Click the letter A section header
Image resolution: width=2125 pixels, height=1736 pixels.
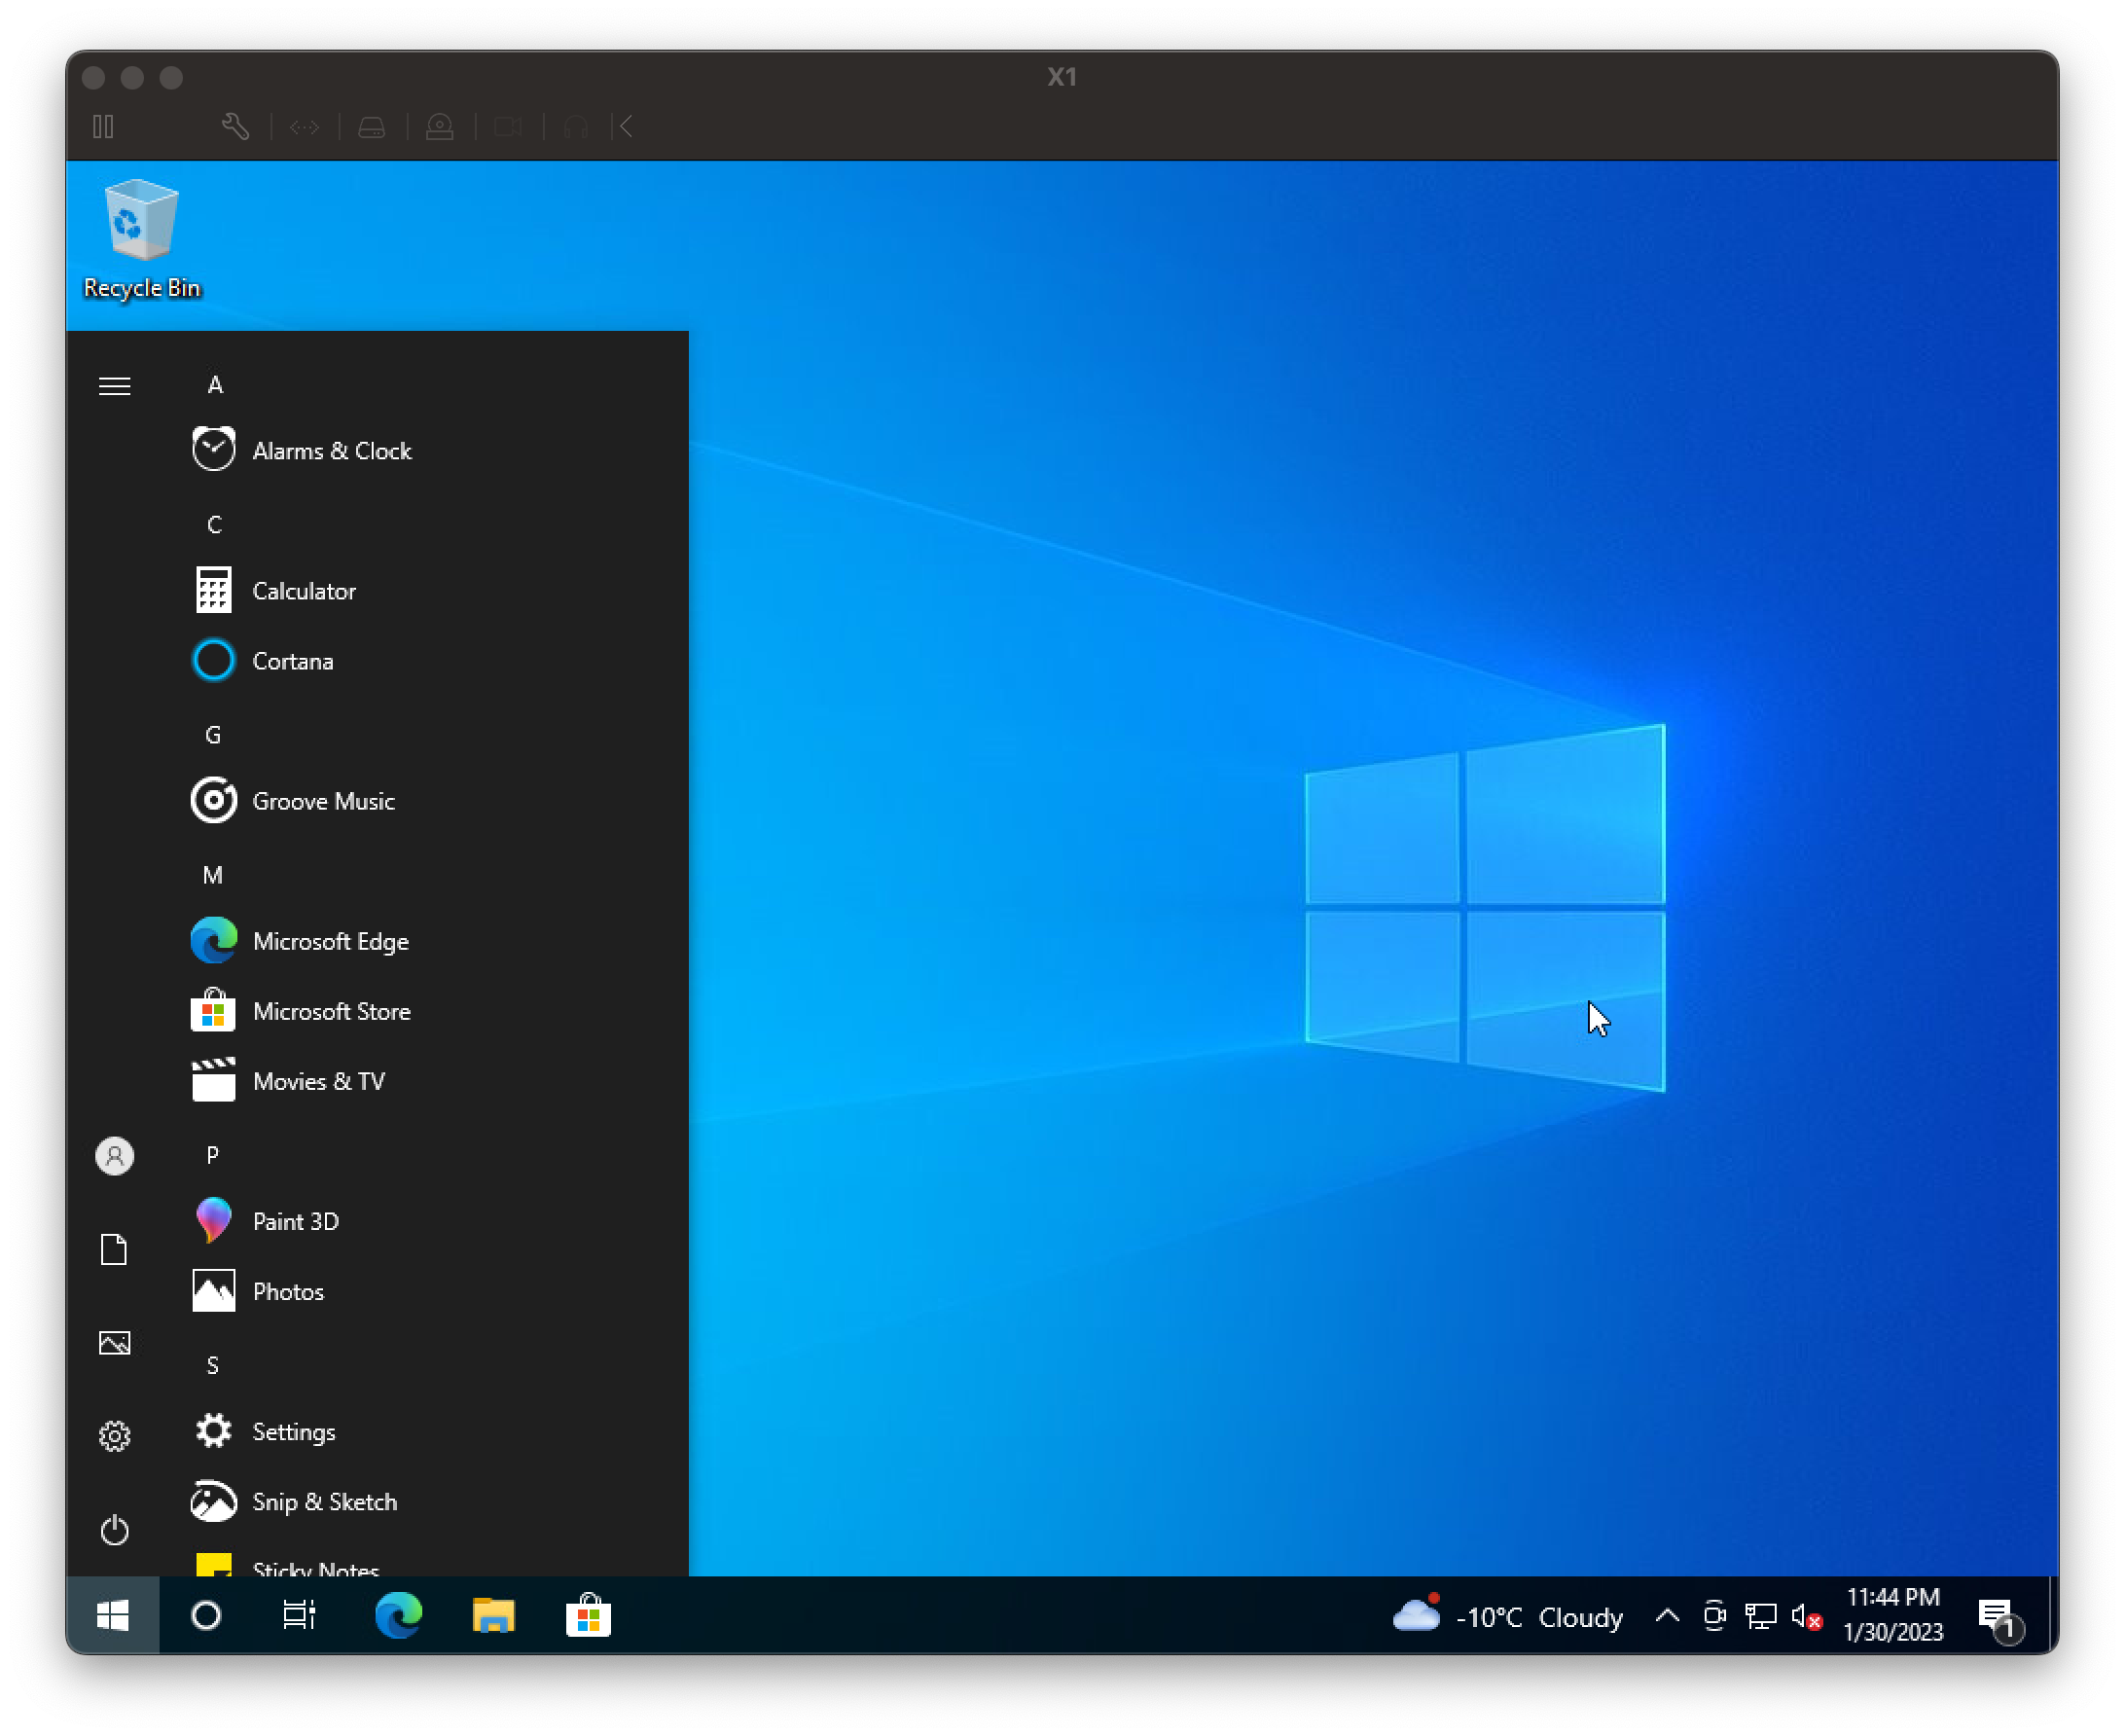pyautogui.click(x=215, y=385)
